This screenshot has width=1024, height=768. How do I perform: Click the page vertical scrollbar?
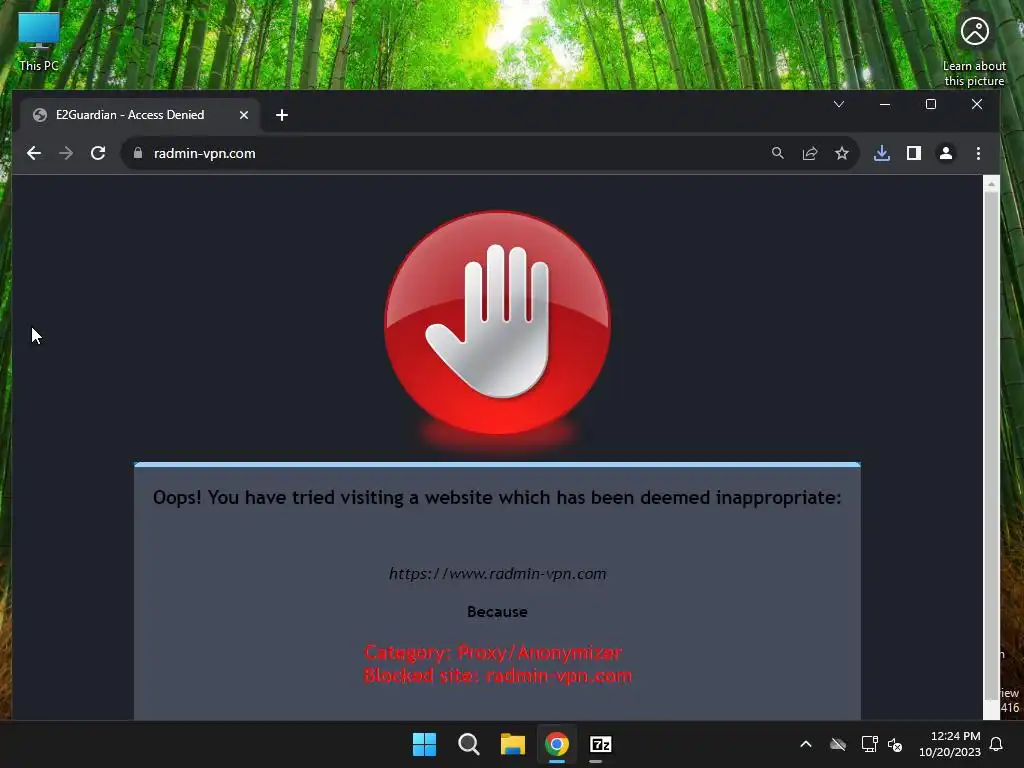pos(991,447)
